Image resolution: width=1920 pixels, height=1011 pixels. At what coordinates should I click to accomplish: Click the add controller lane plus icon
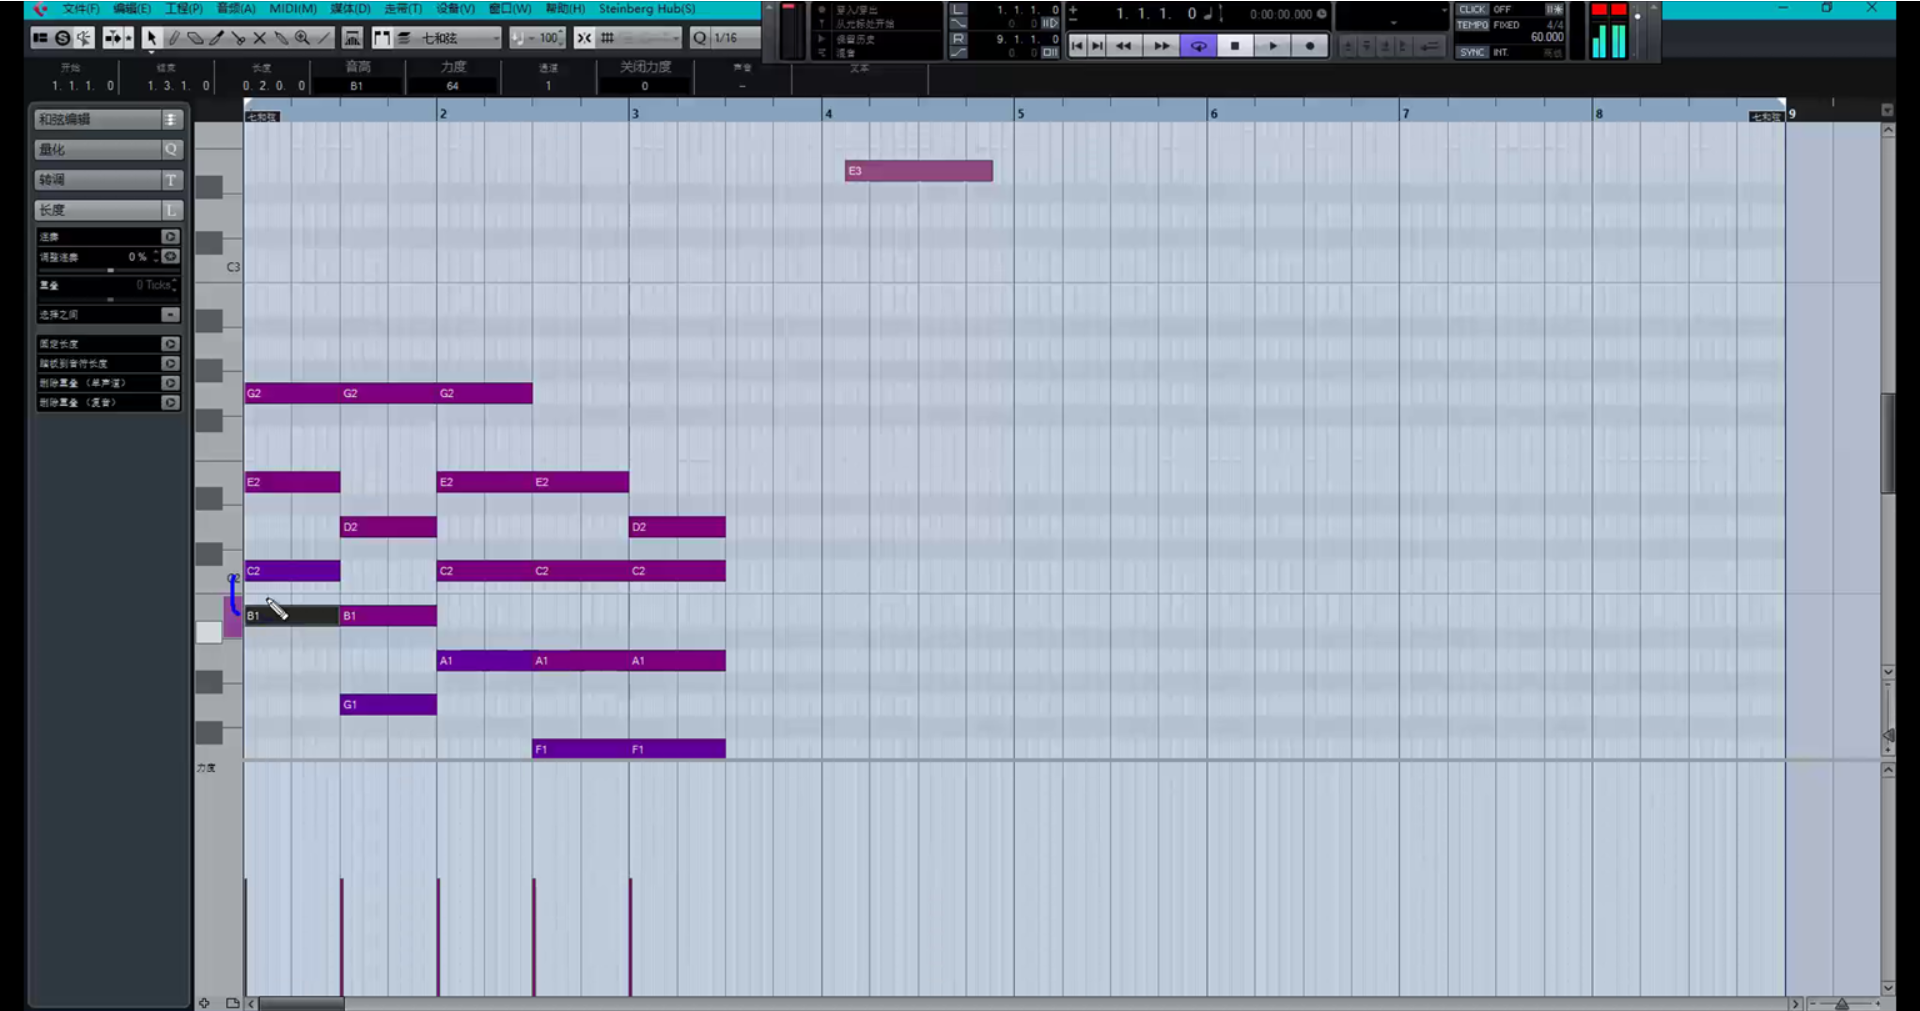[204, 1003]
